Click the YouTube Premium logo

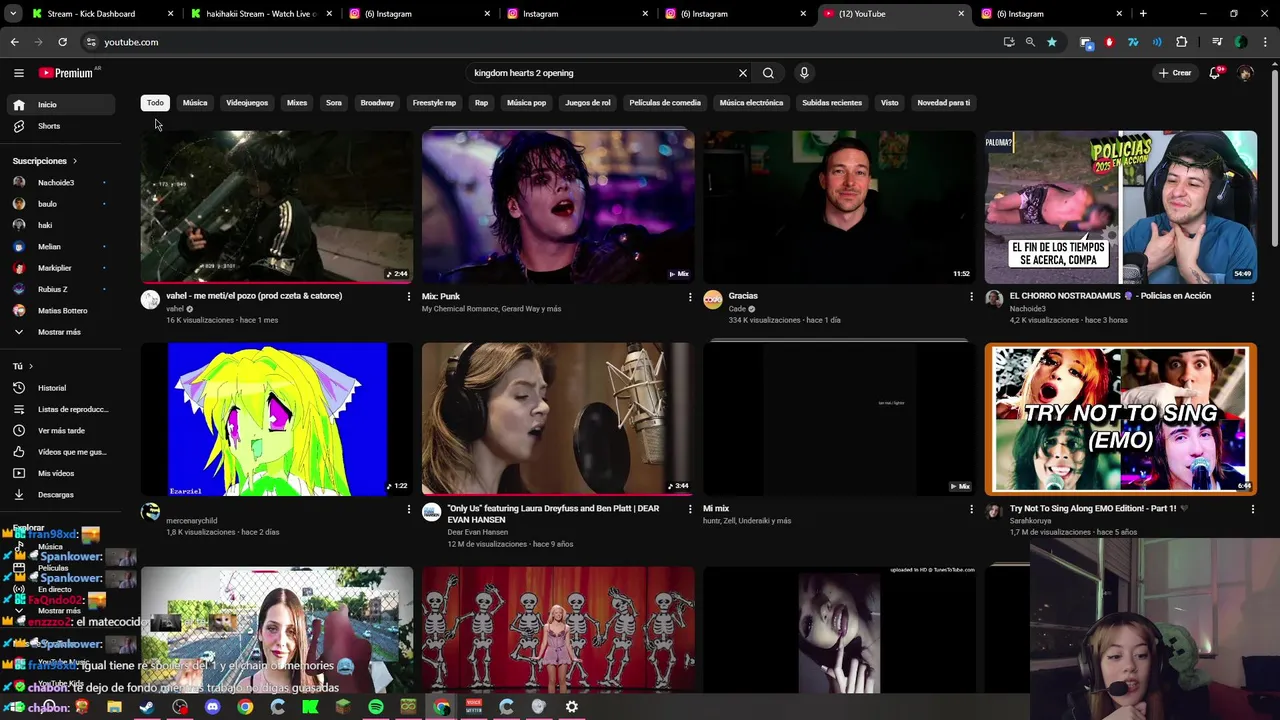(66, 73)
